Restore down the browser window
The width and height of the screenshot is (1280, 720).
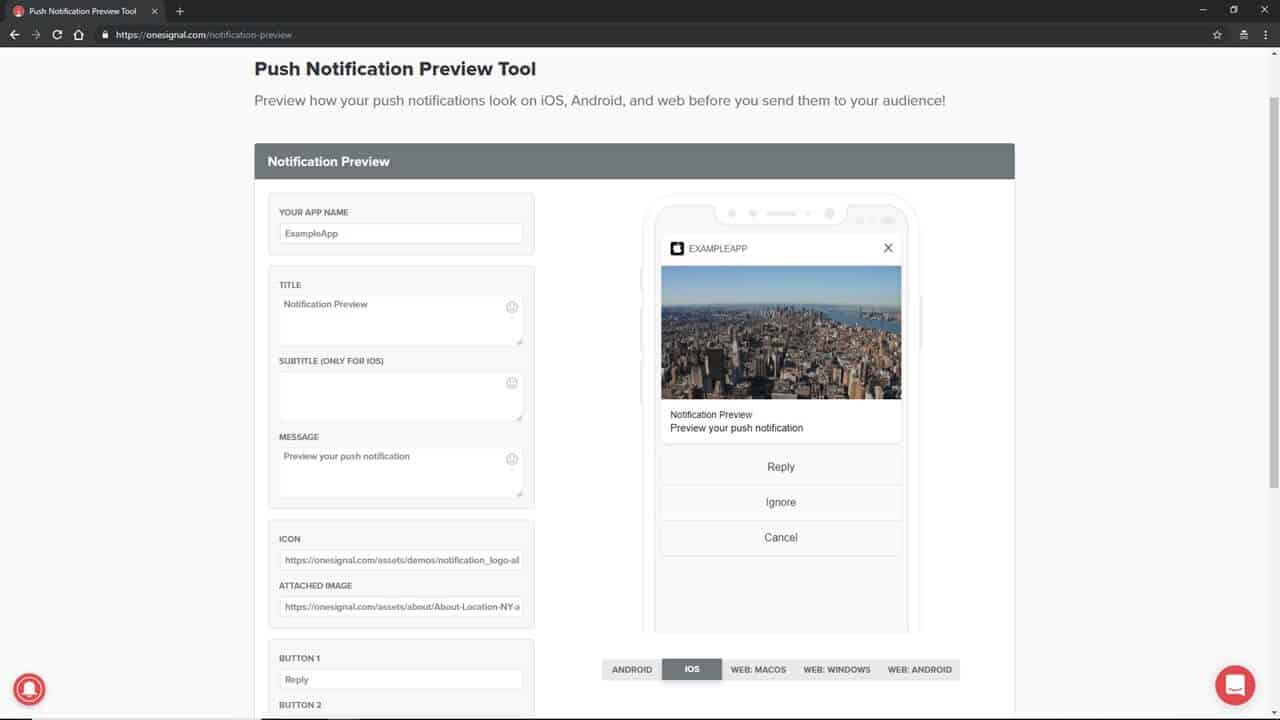1233,10
